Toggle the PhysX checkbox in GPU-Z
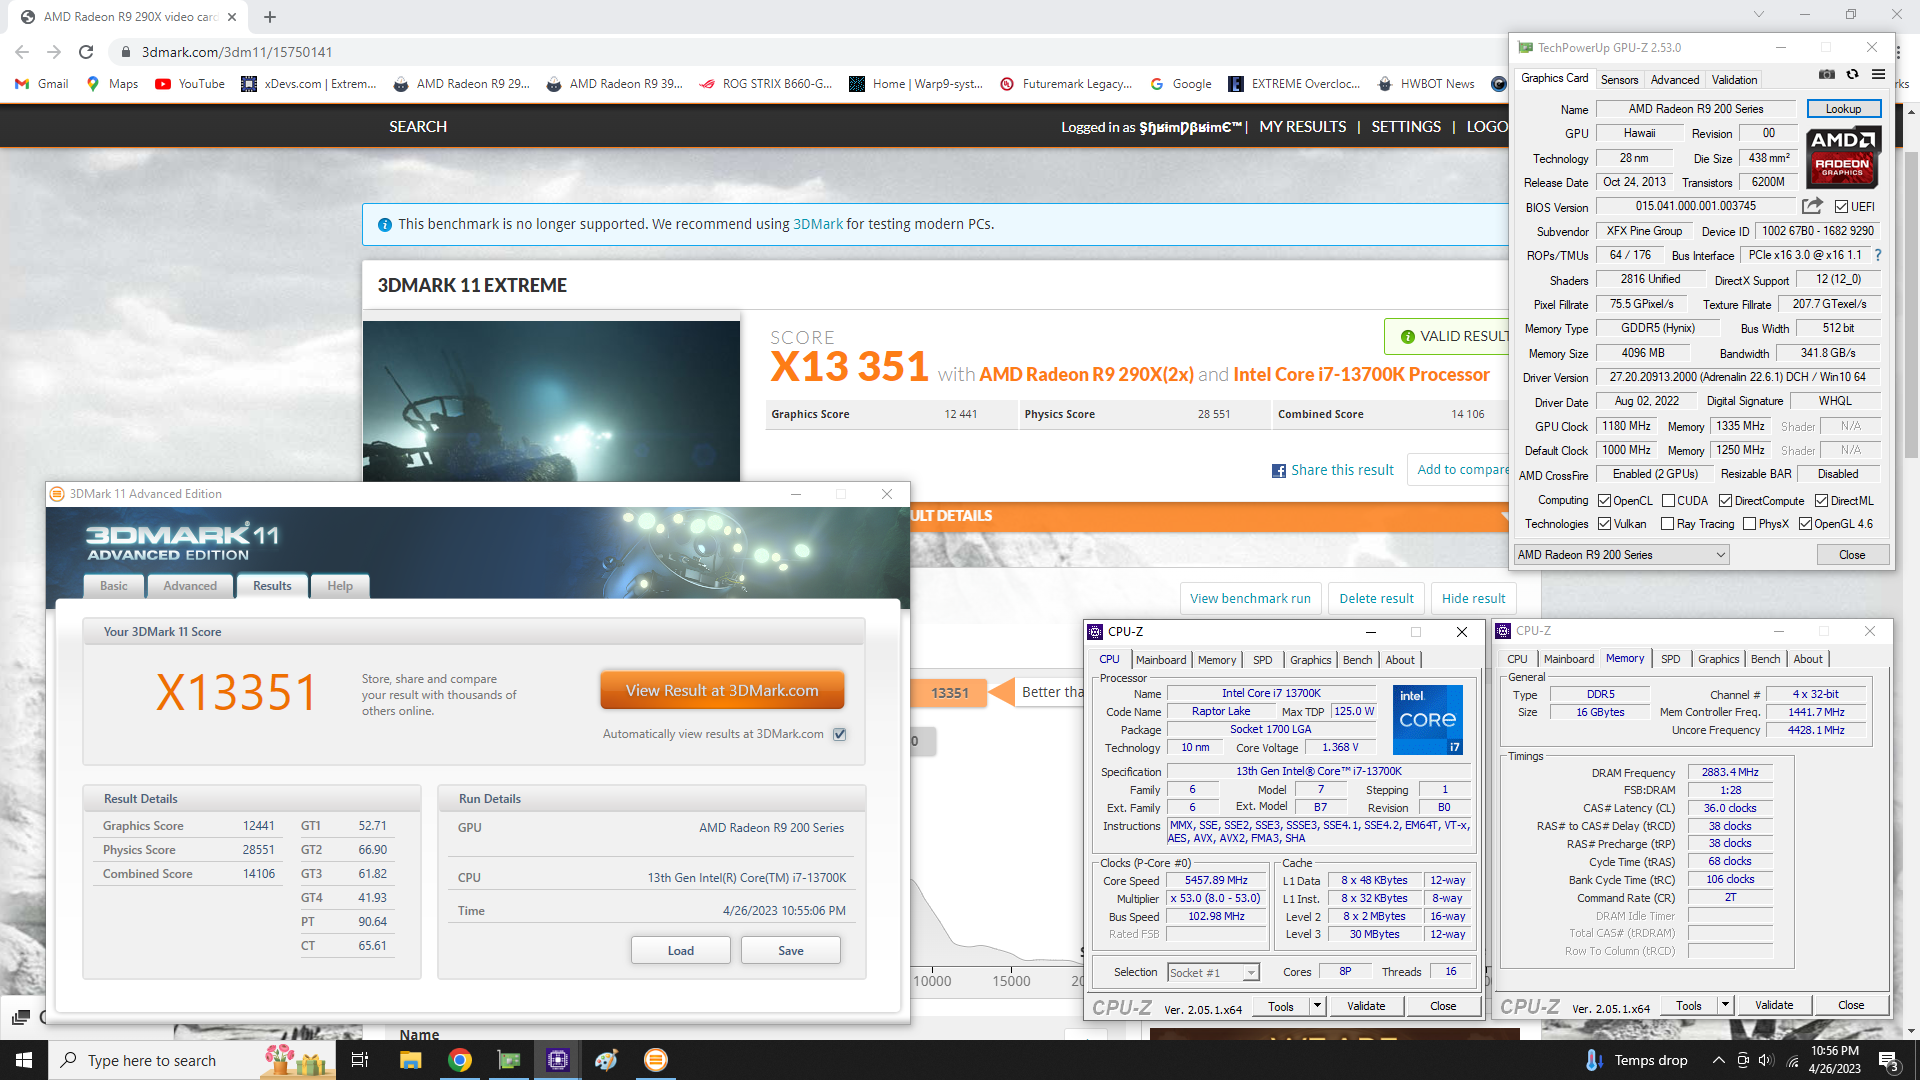Viewport: 1920px width, 1080px height. pyautogui.click(x=1749, y=524)
